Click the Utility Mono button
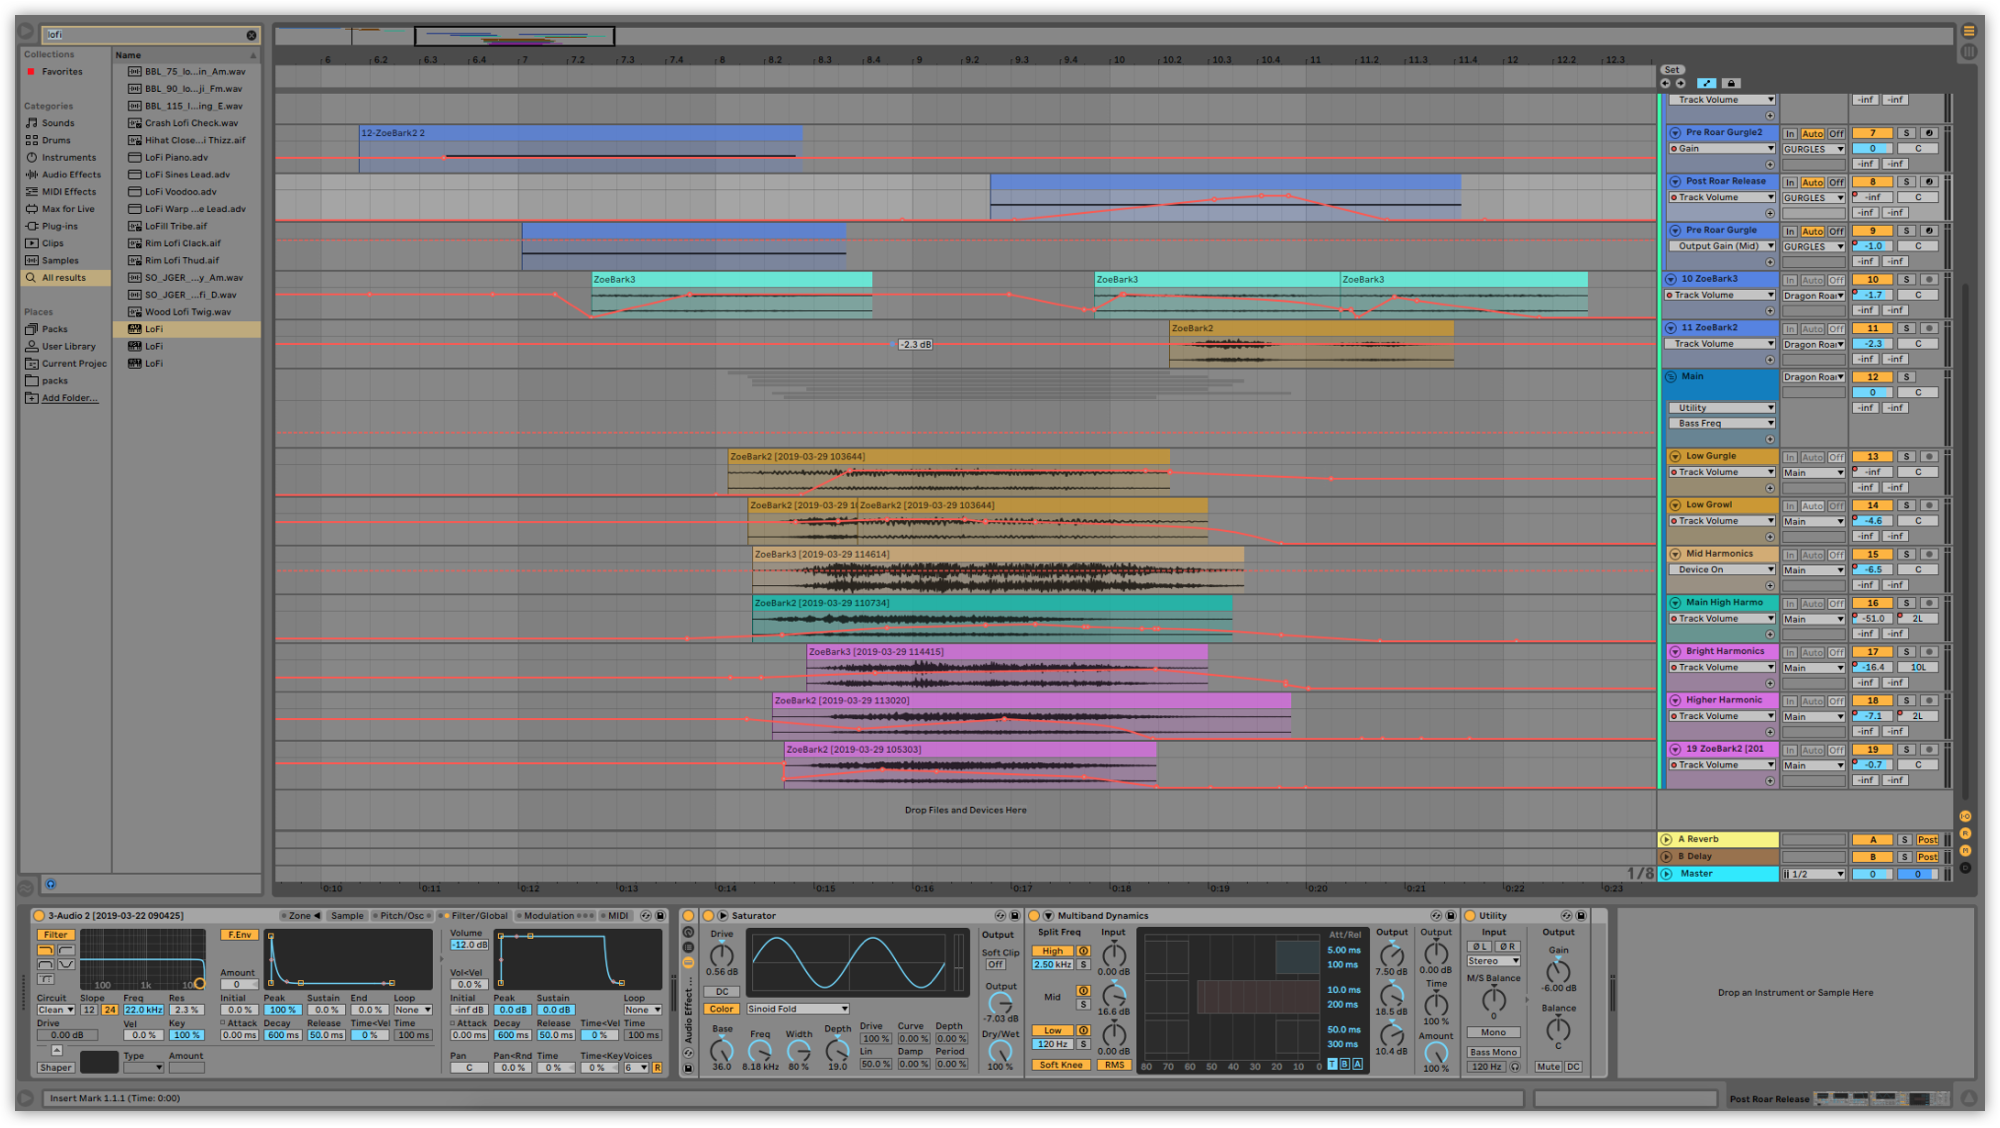Image resolution: width=2000 pixels, height=1128 pixels. coord(1494,1032)
